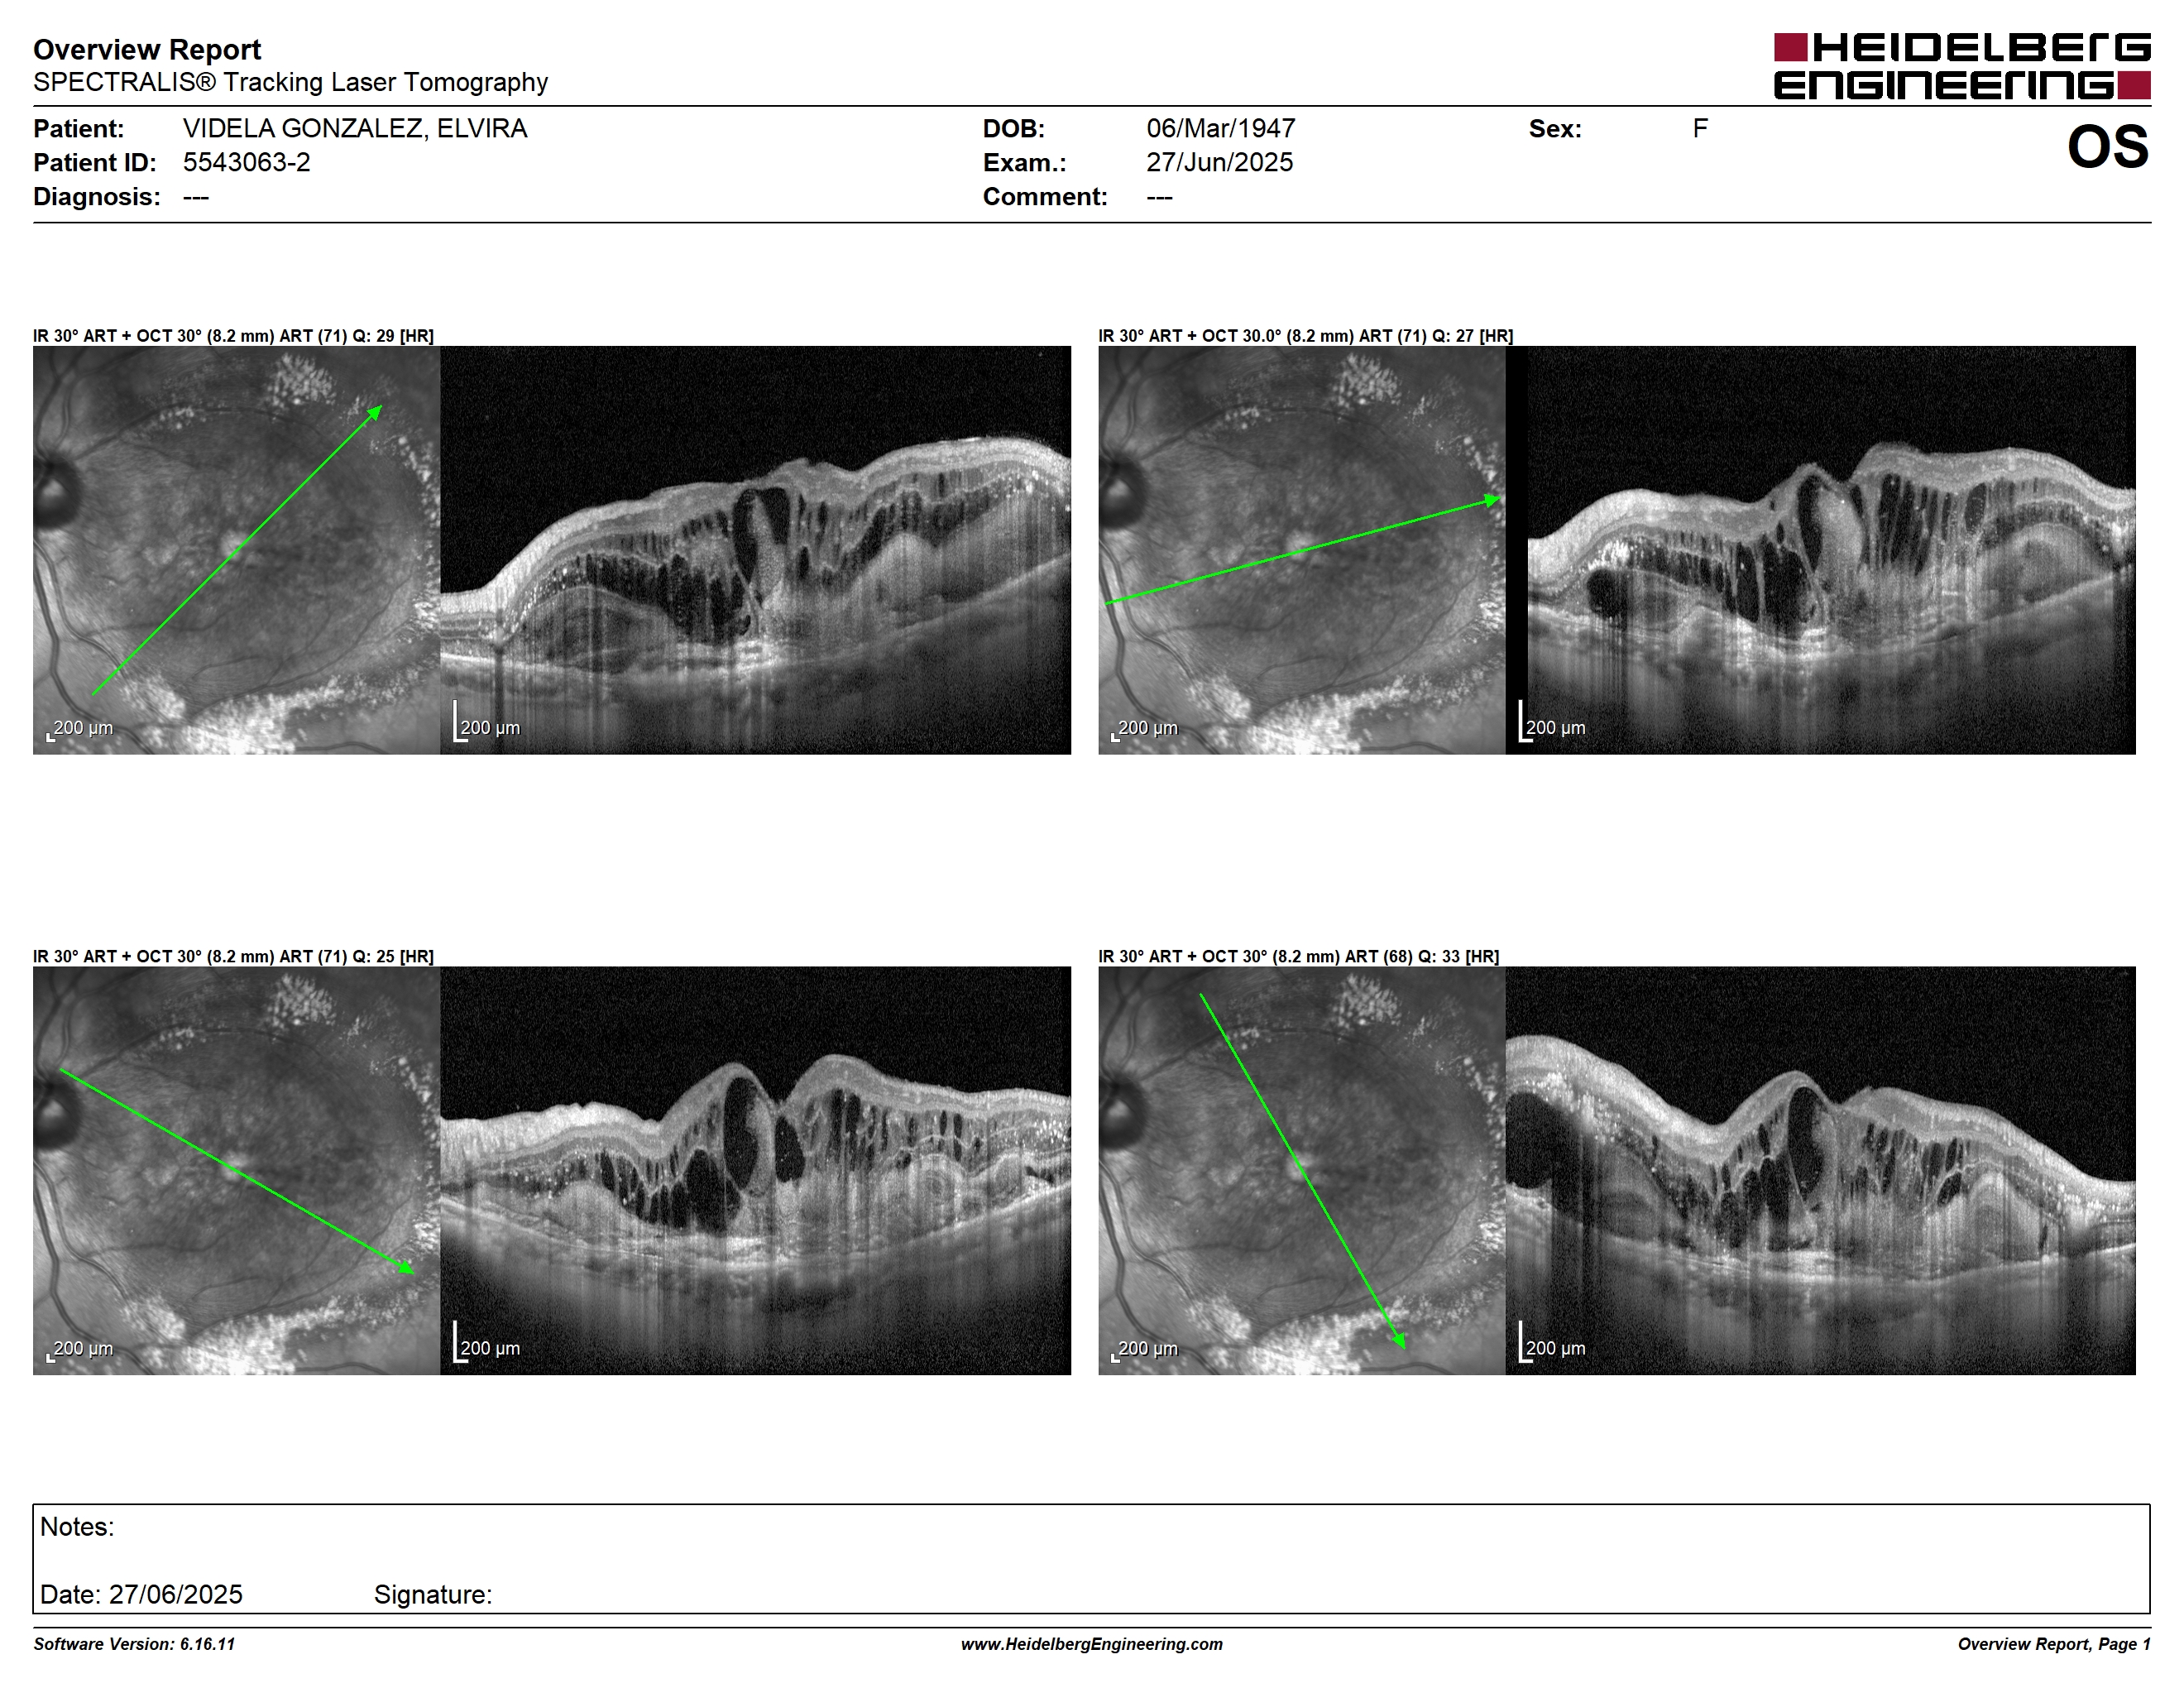Click the 200 µm scale in Q: 29 fundus image
The width and height of the screenshot is (2184, 1688).
tap(80, 729)
